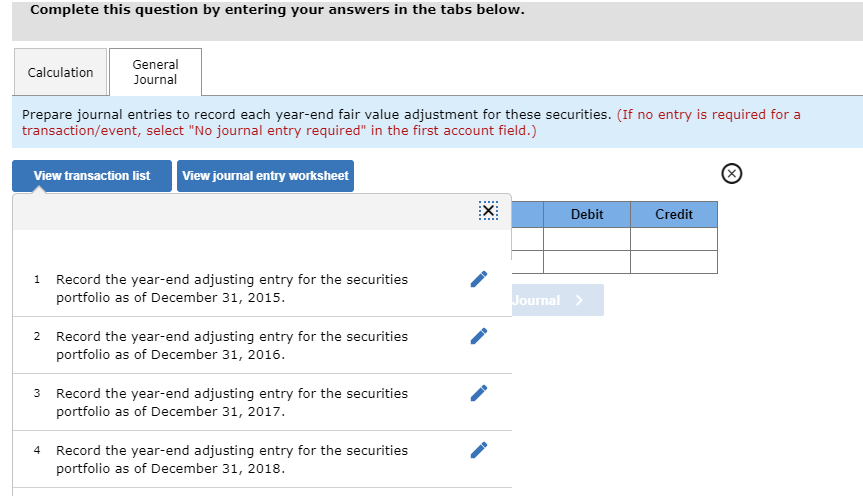
Task: Open the edit pencil for transaction 3
Action: click(479, 392)
